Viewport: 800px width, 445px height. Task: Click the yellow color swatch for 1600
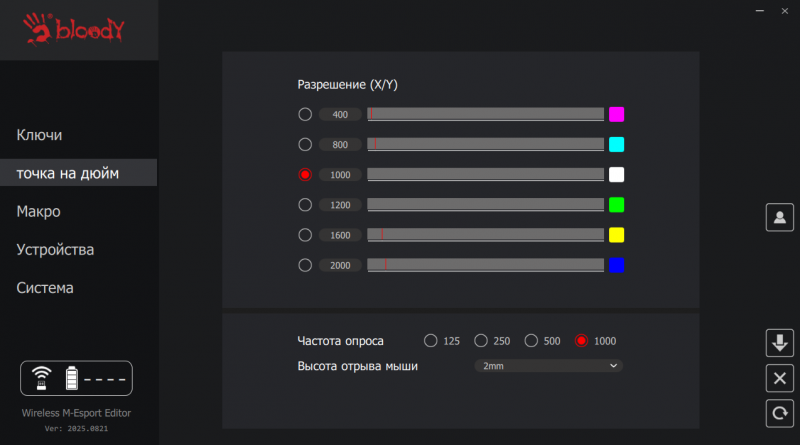pyautogui.click(x=617, y=235)
